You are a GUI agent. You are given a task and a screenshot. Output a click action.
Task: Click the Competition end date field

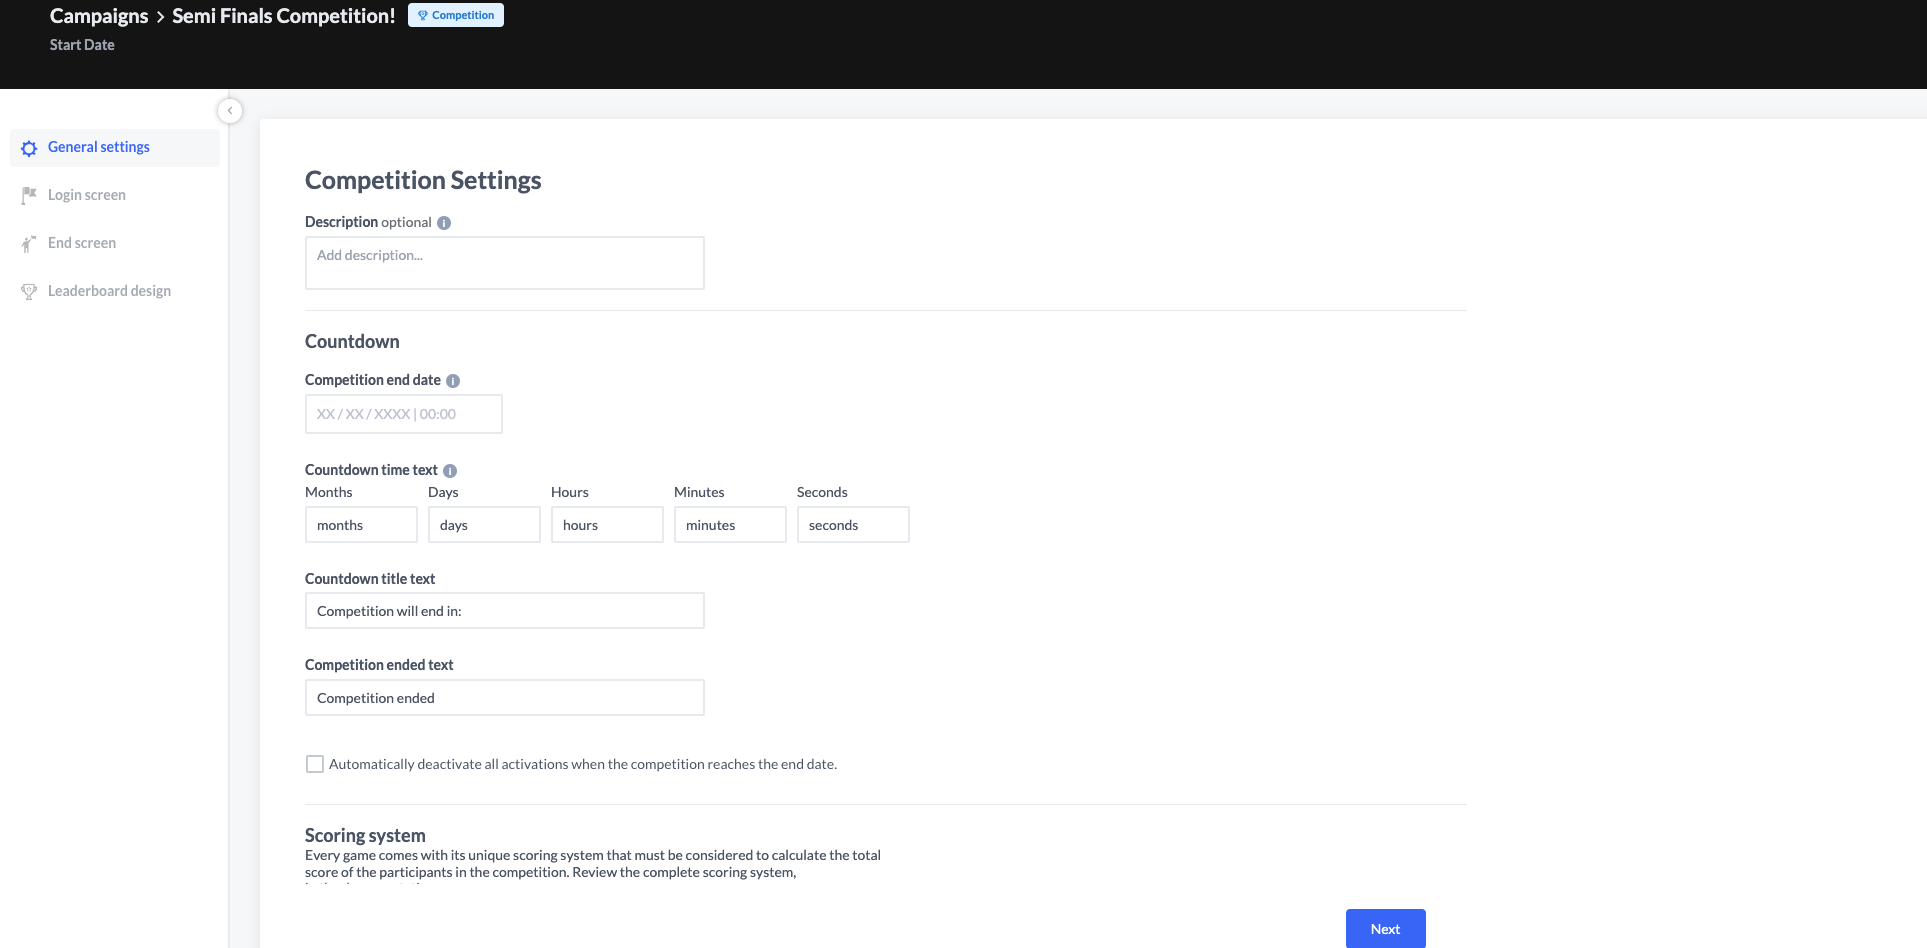403,414
